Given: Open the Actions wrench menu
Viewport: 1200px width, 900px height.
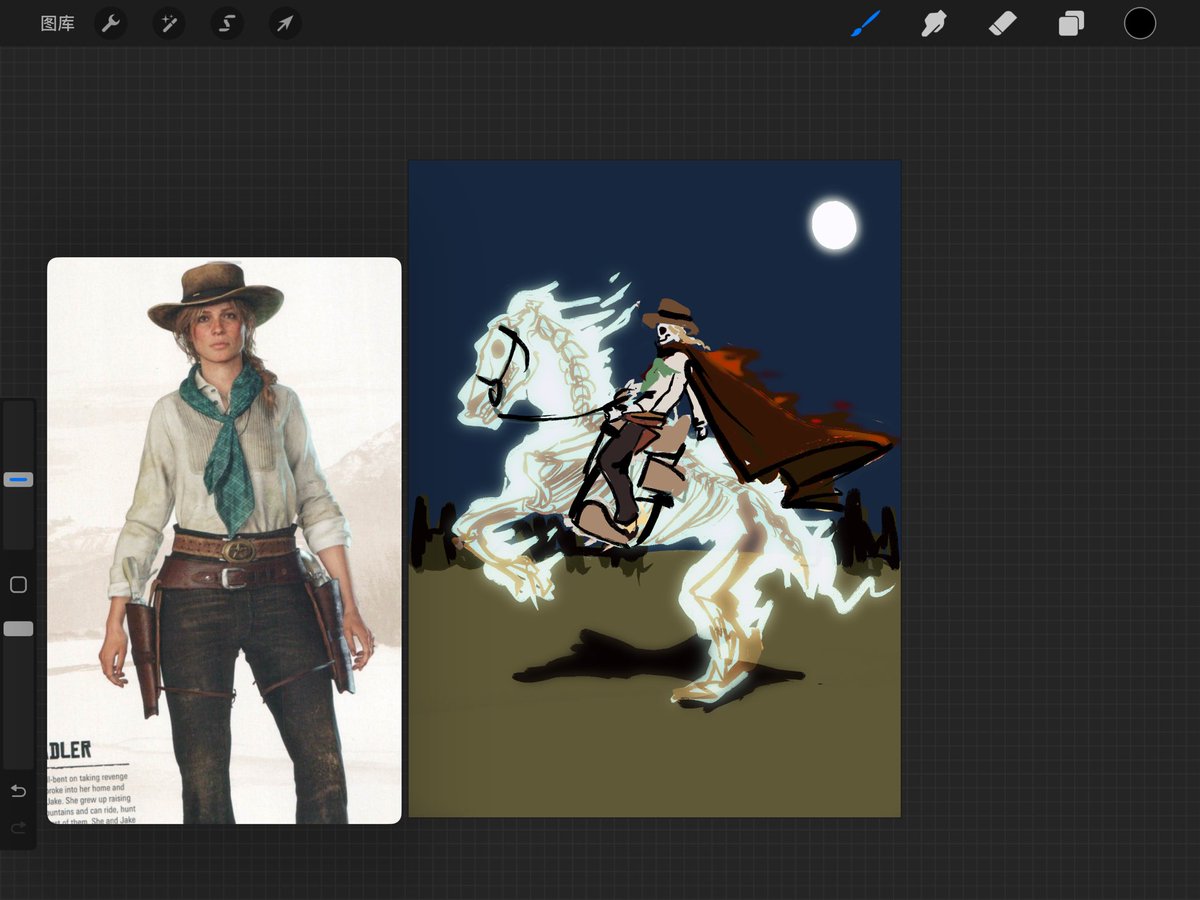Looking at the screenshot, I should tap(111, 24).
